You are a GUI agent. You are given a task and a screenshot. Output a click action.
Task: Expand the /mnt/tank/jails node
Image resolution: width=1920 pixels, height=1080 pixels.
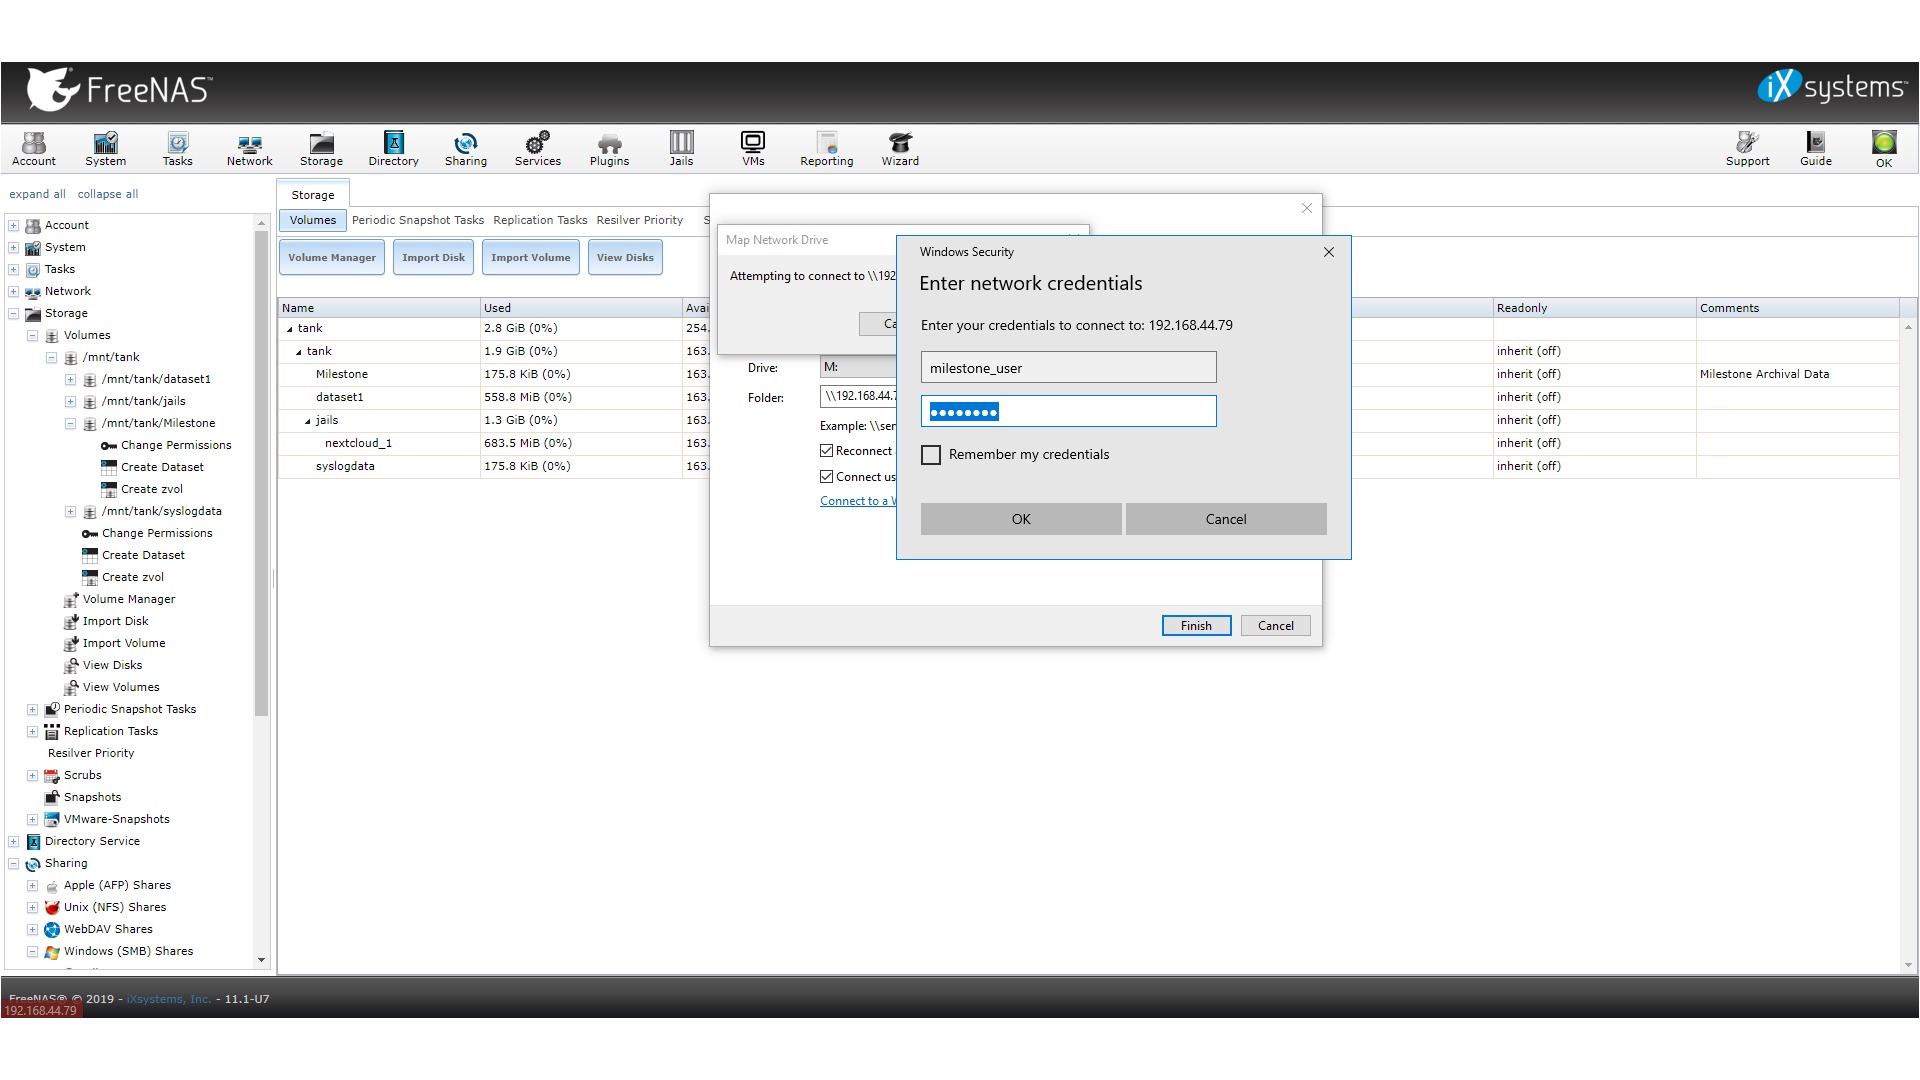[70, 402]
